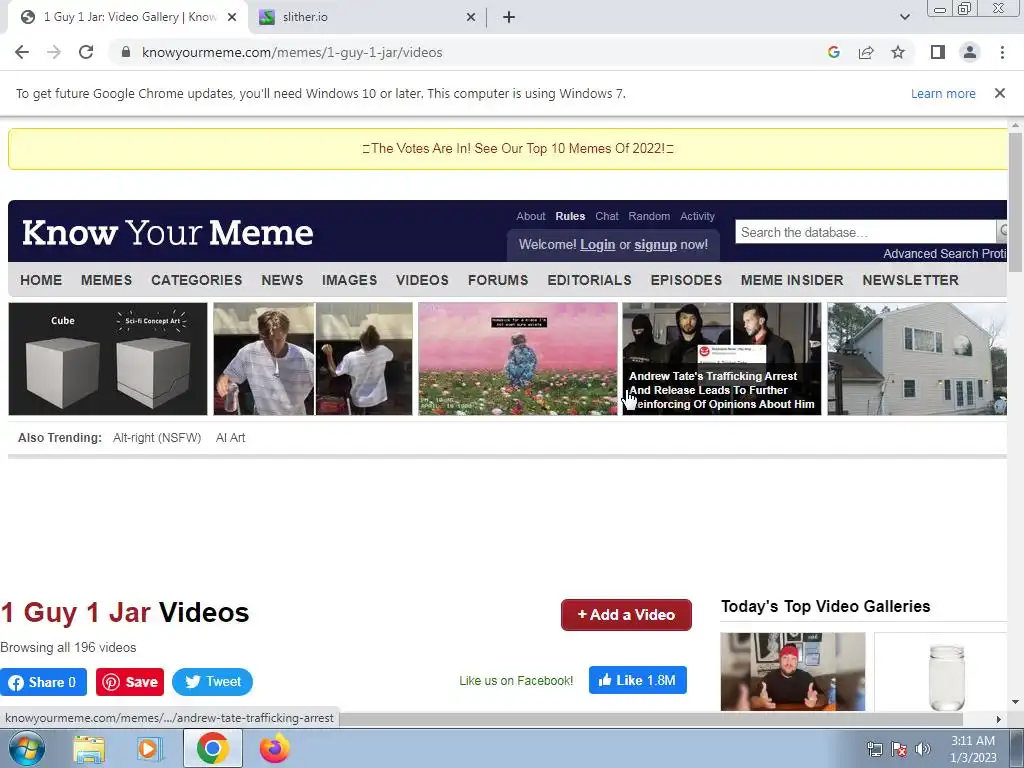Open the Alt-right (NSFW) trending link

[157, 438]
